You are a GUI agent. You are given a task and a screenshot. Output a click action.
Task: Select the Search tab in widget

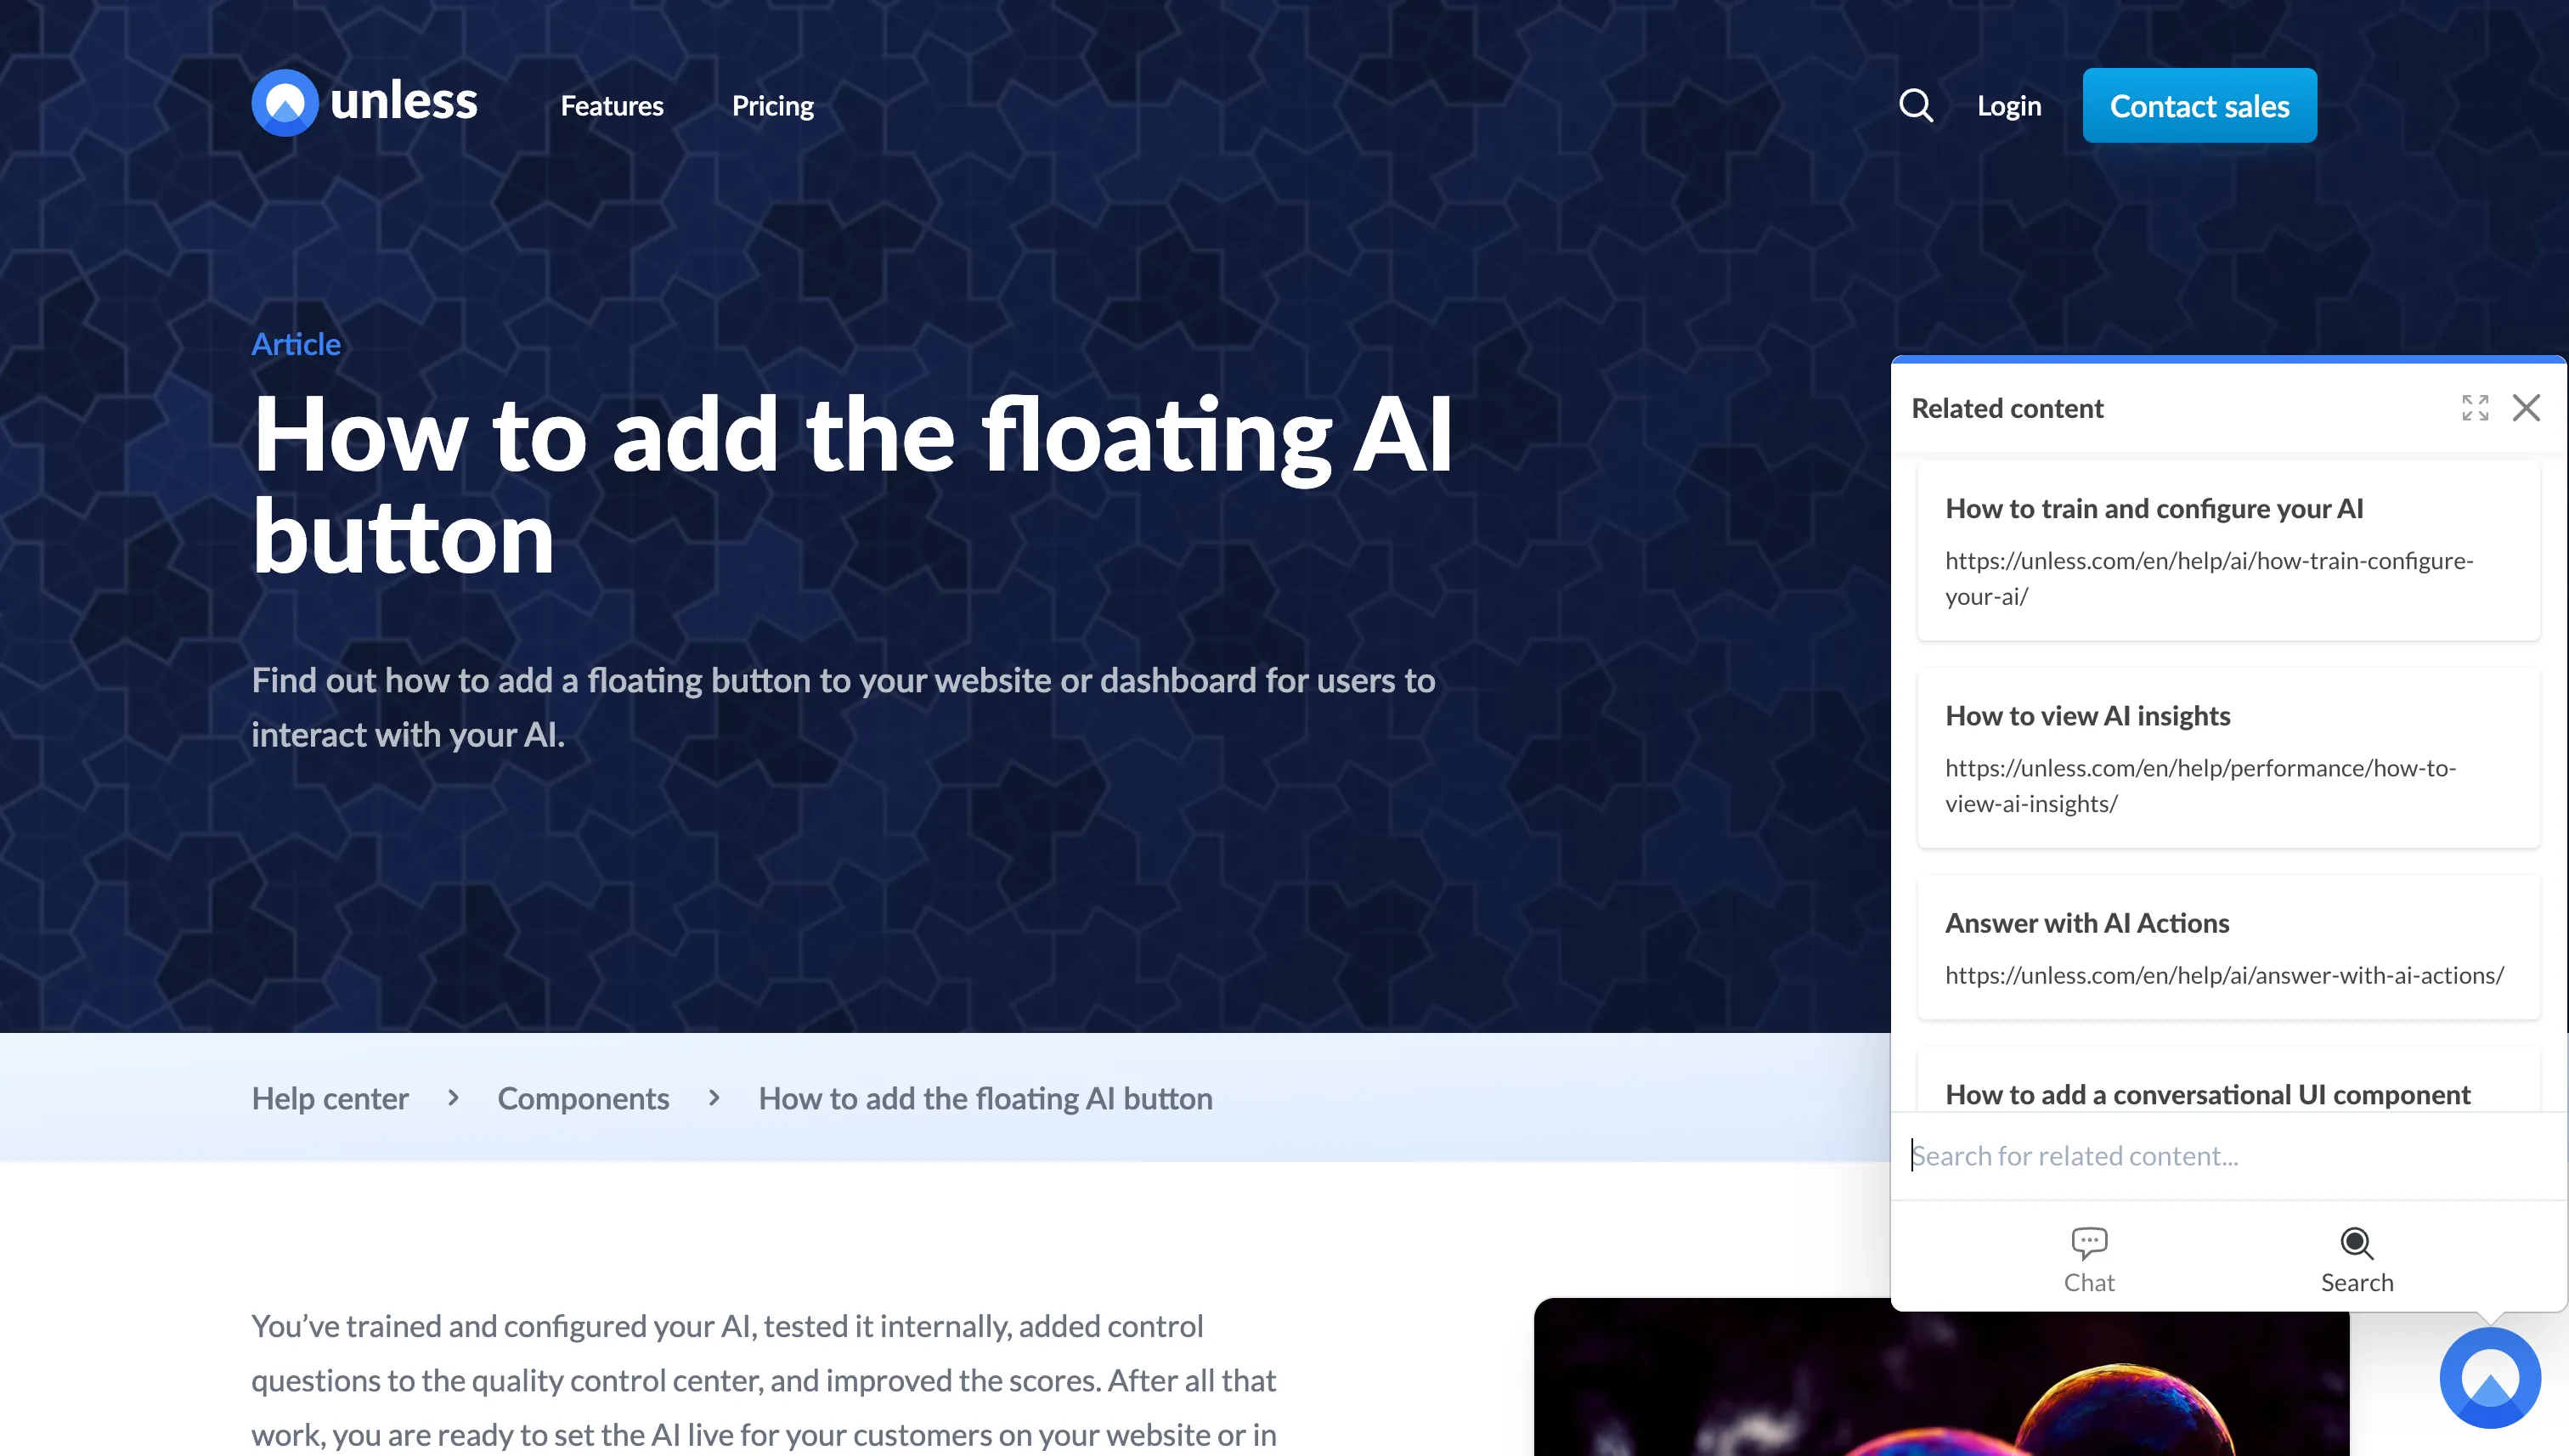(2357, 1260)
